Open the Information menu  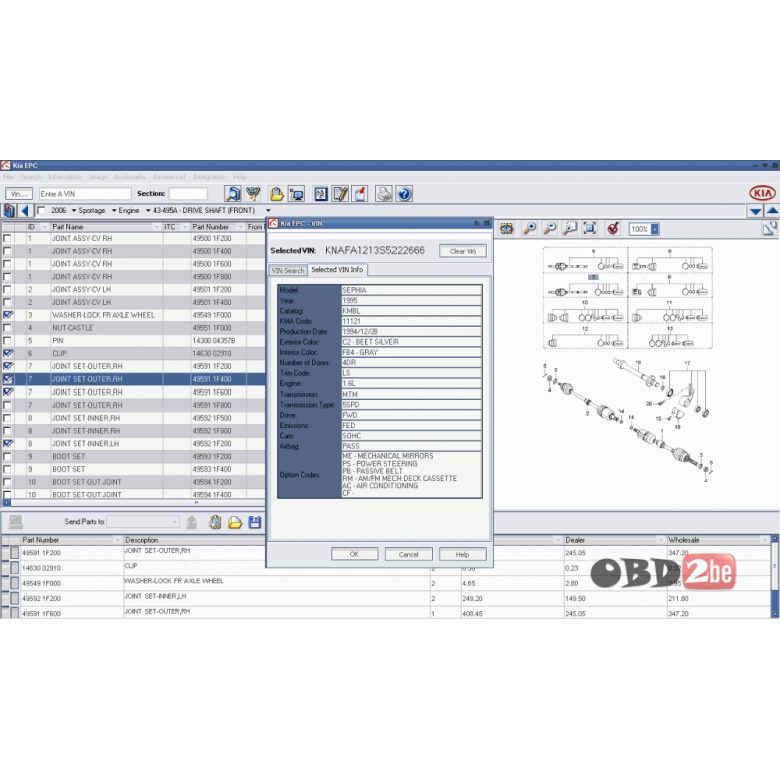point(65,177)
